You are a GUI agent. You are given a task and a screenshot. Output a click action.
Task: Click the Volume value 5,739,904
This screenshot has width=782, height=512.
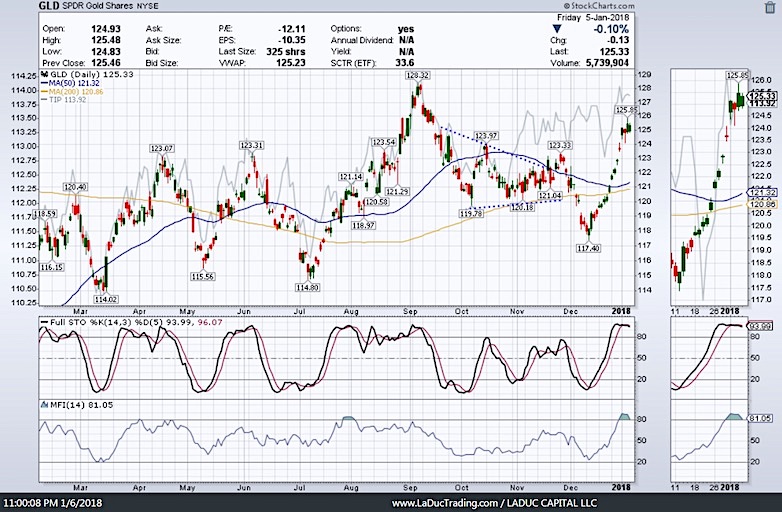(606, 63)
